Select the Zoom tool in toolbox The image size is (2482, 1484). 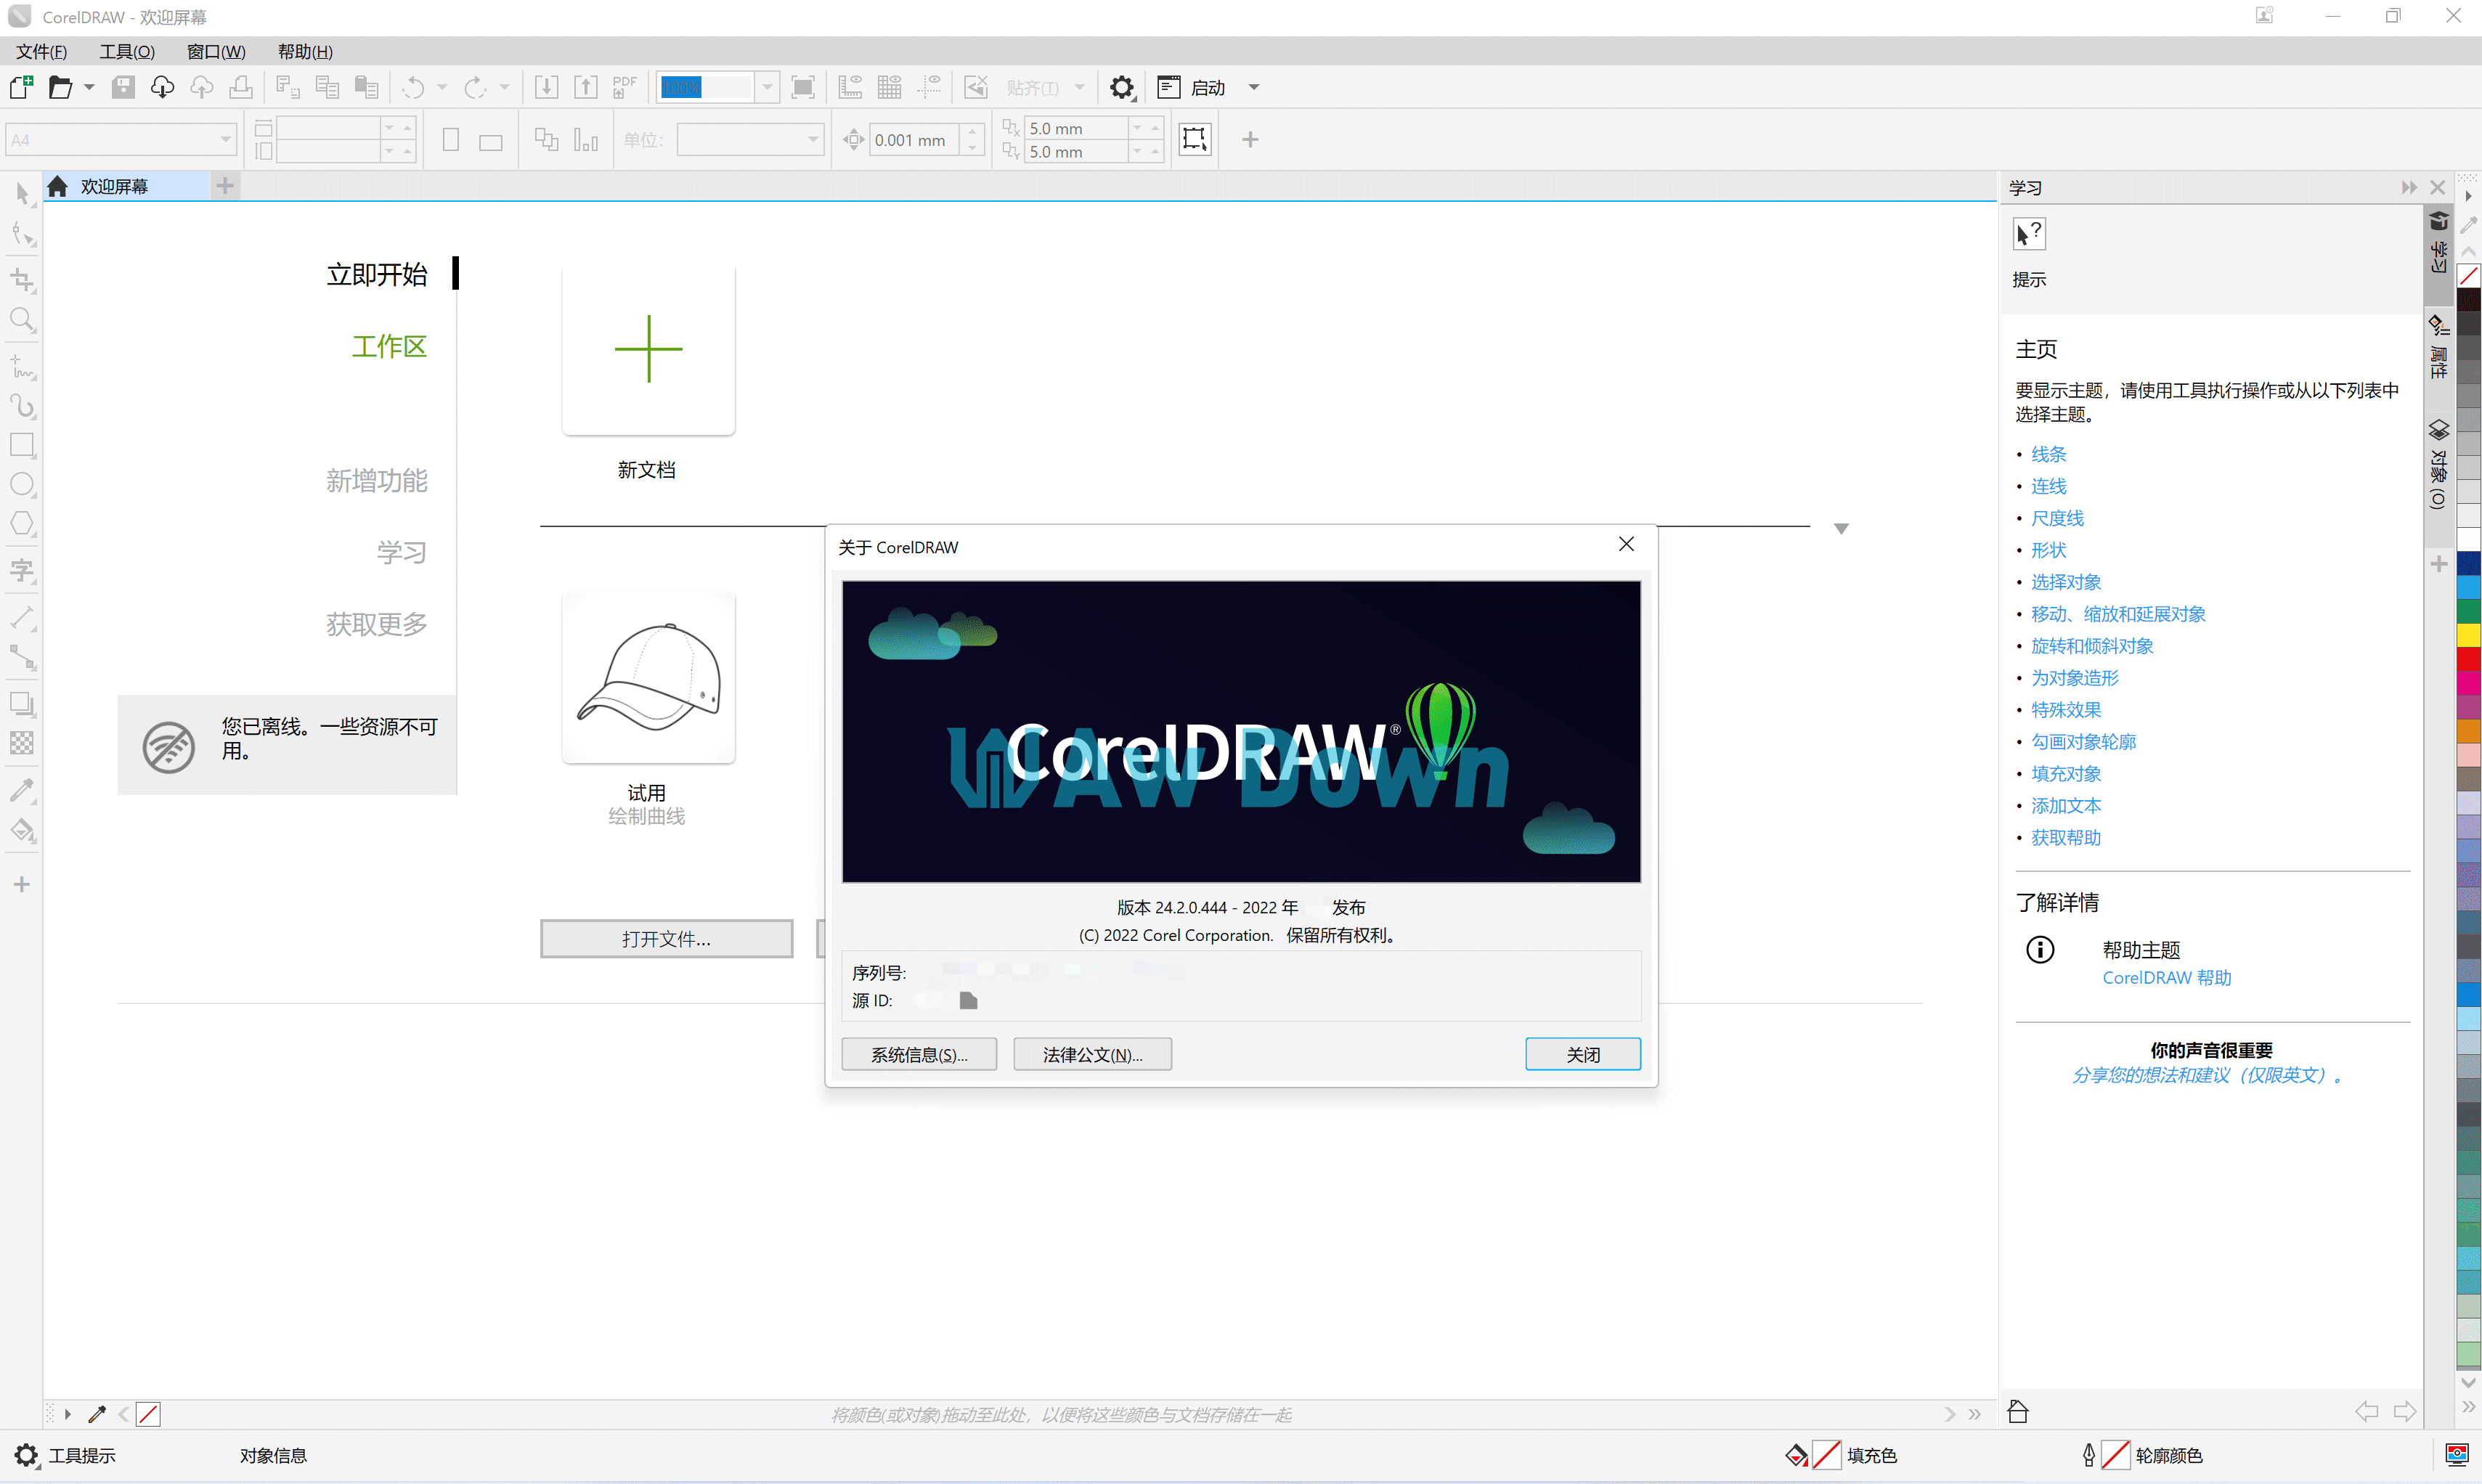[22, 320]
